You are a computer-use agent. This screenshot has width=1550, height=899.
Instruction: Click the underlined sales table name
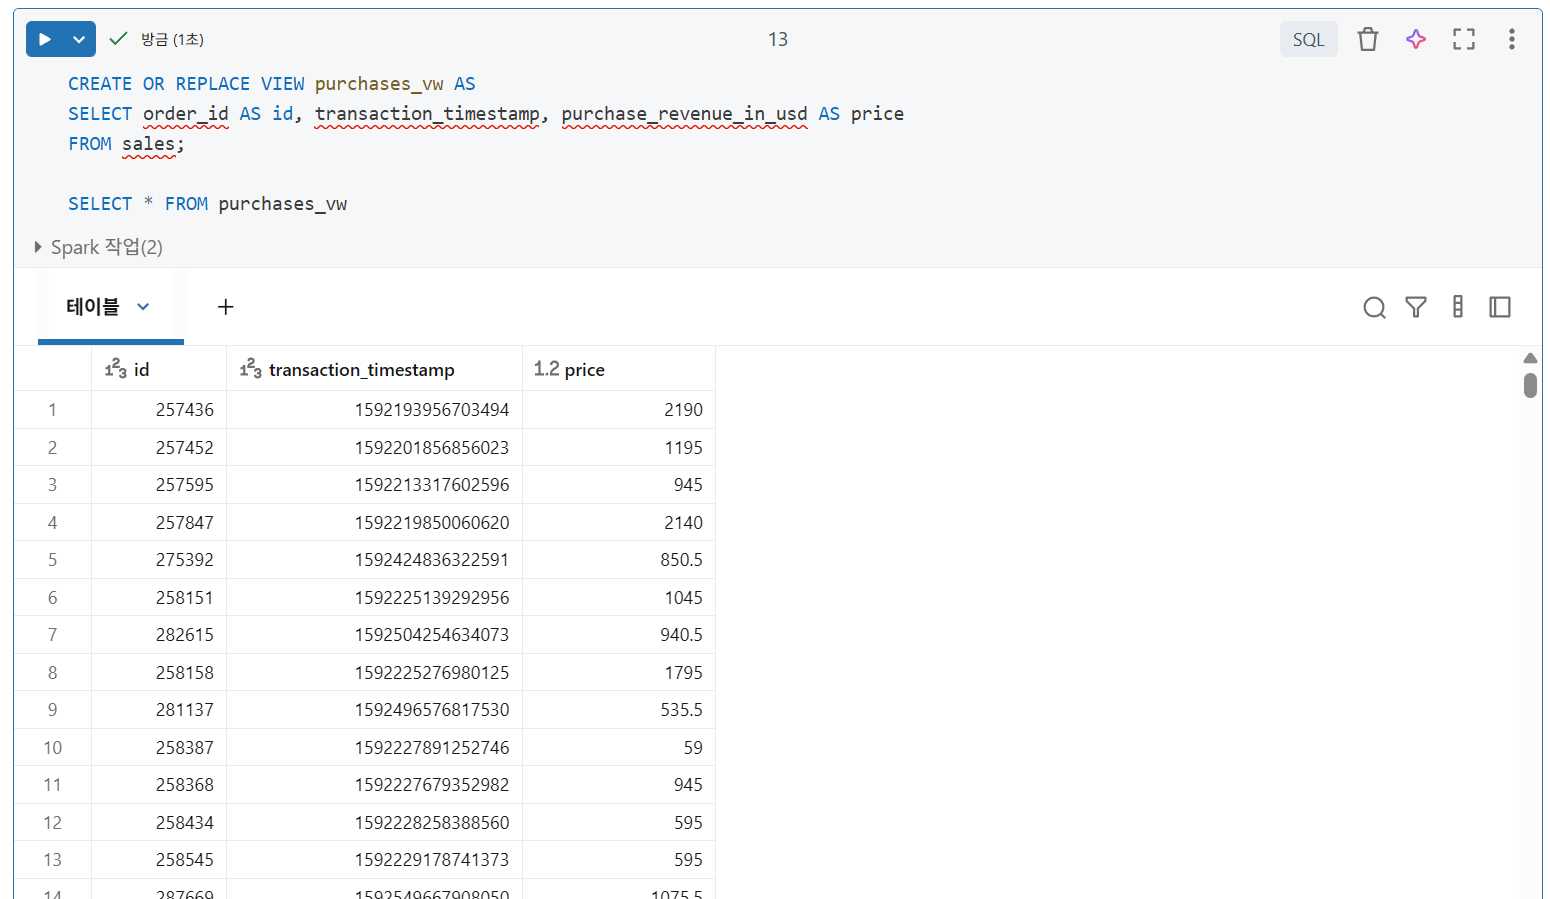148,144
